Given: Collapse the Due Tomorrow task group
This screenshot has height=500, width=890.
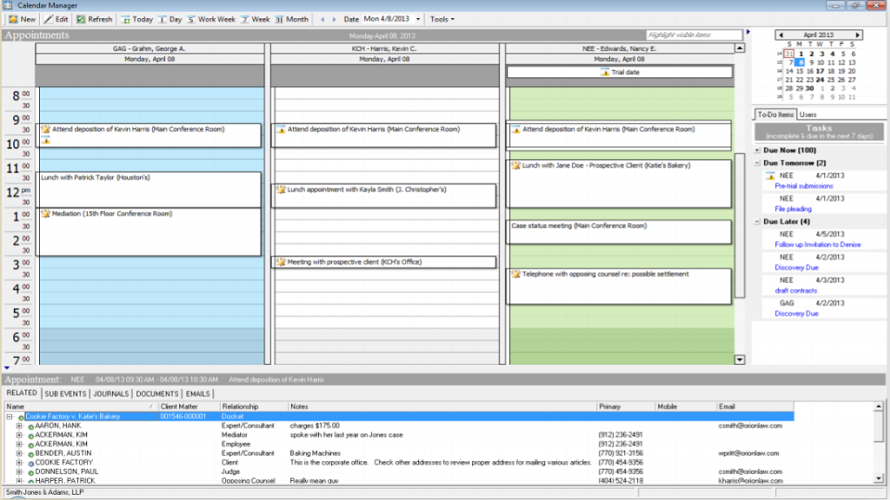Looking at the screenshot, I should [757, 163].
